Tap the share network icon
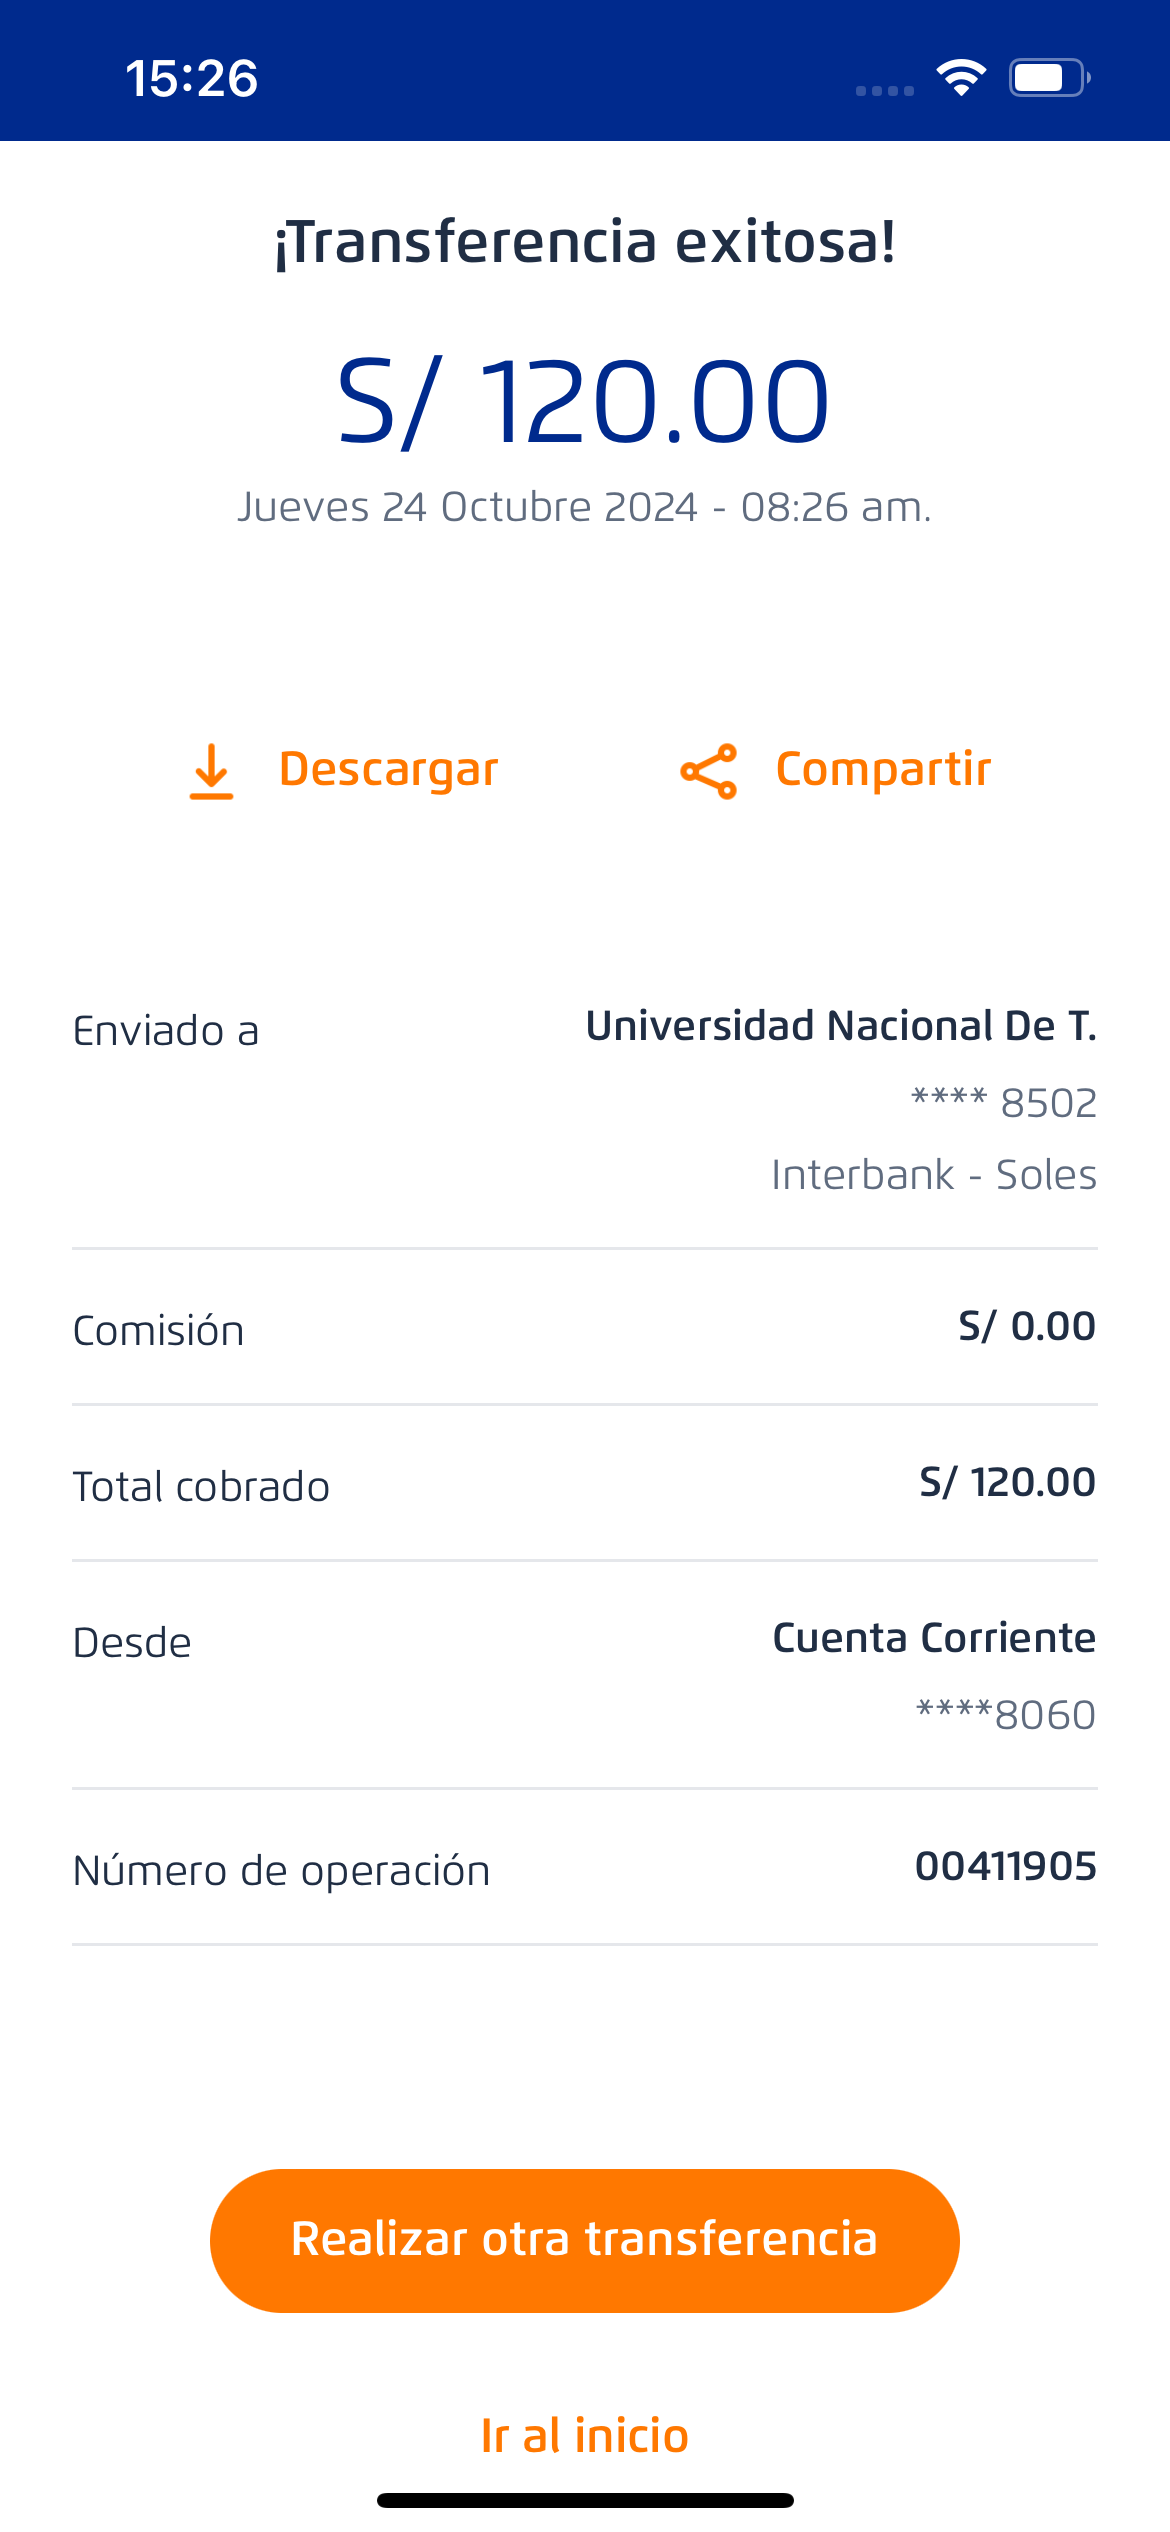Screen dimensions: 1170x2532 (708, 771)
